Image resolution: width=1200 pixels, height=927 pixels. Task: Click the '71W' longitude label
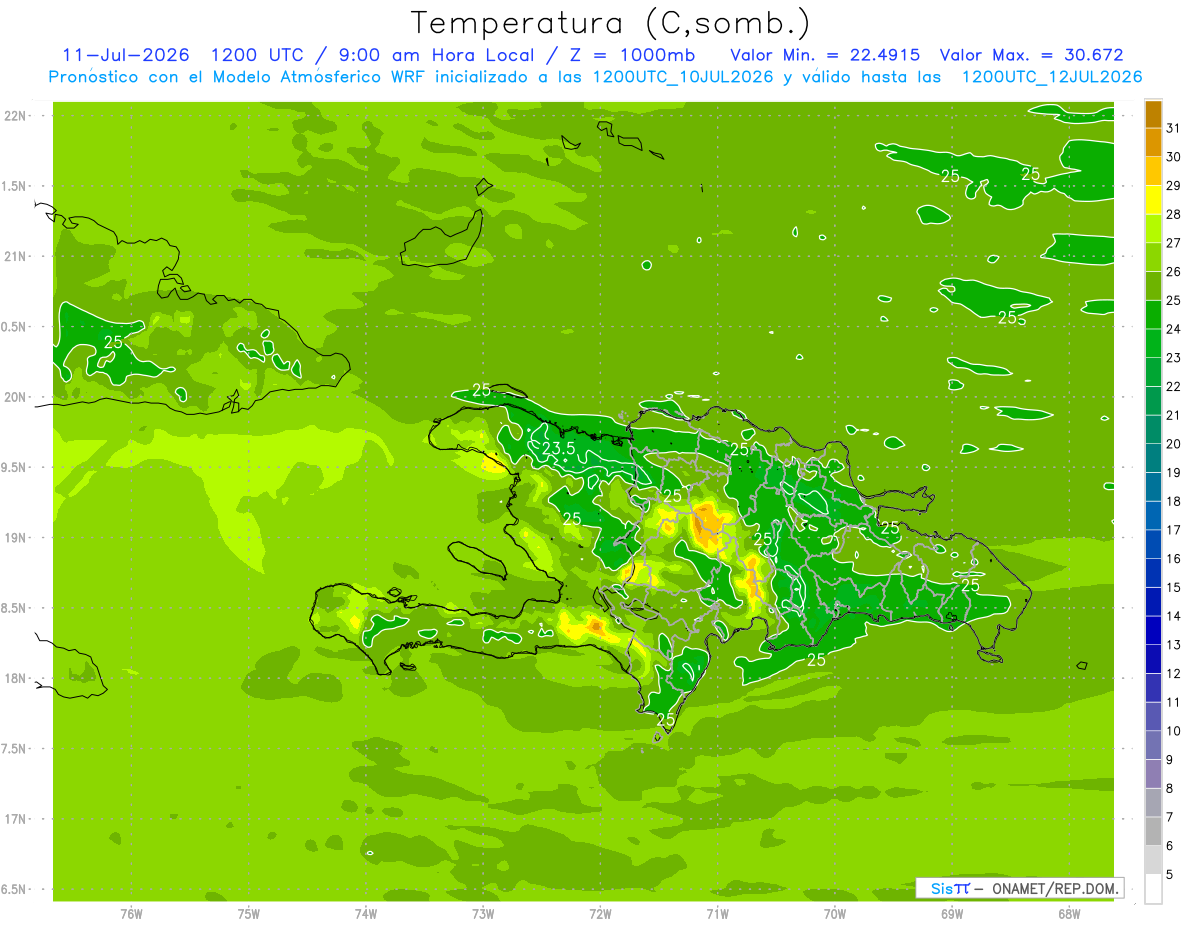[x=717, y=914]
